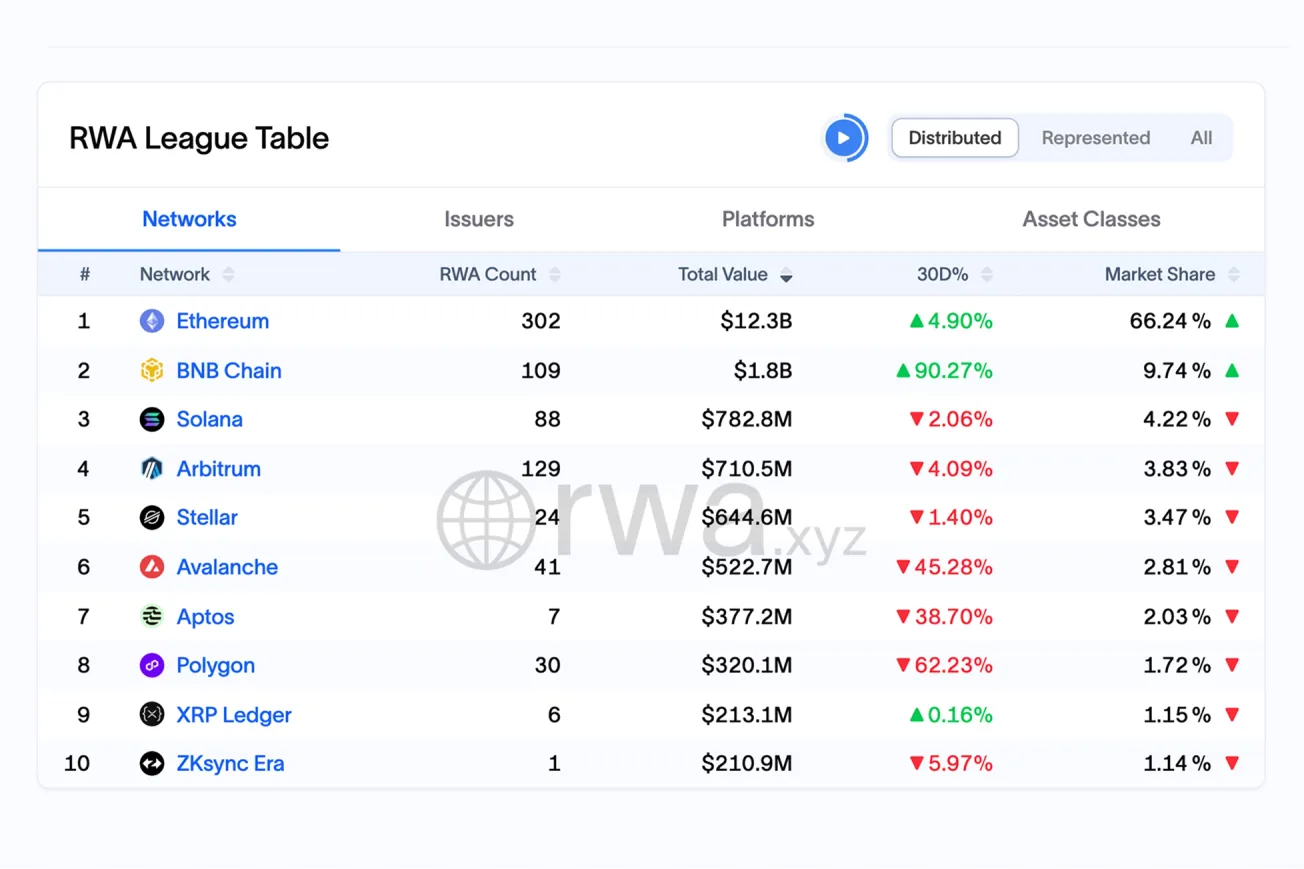Open the XRP Ledger network link
Screen dimensions: 1304x869
pyautogui.click(x=234, y=715)
